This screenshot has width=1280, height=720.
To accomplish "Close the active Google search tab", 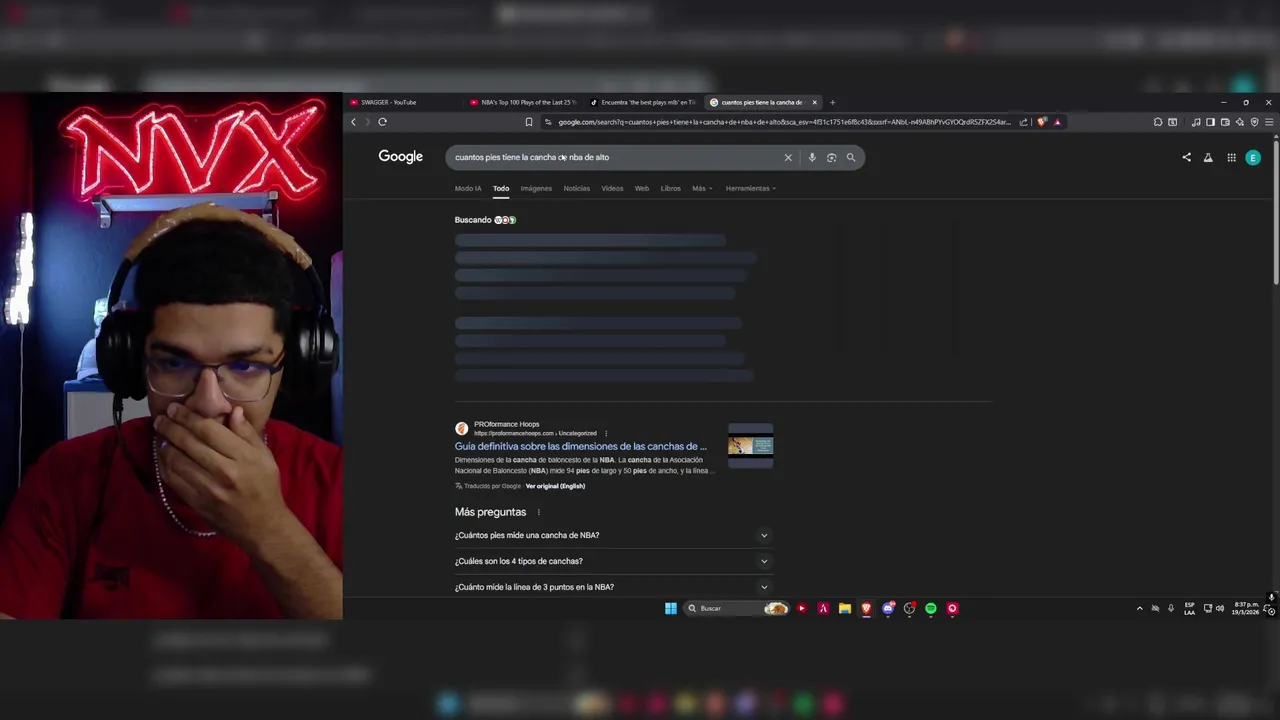I will click(x=814, y=102).
